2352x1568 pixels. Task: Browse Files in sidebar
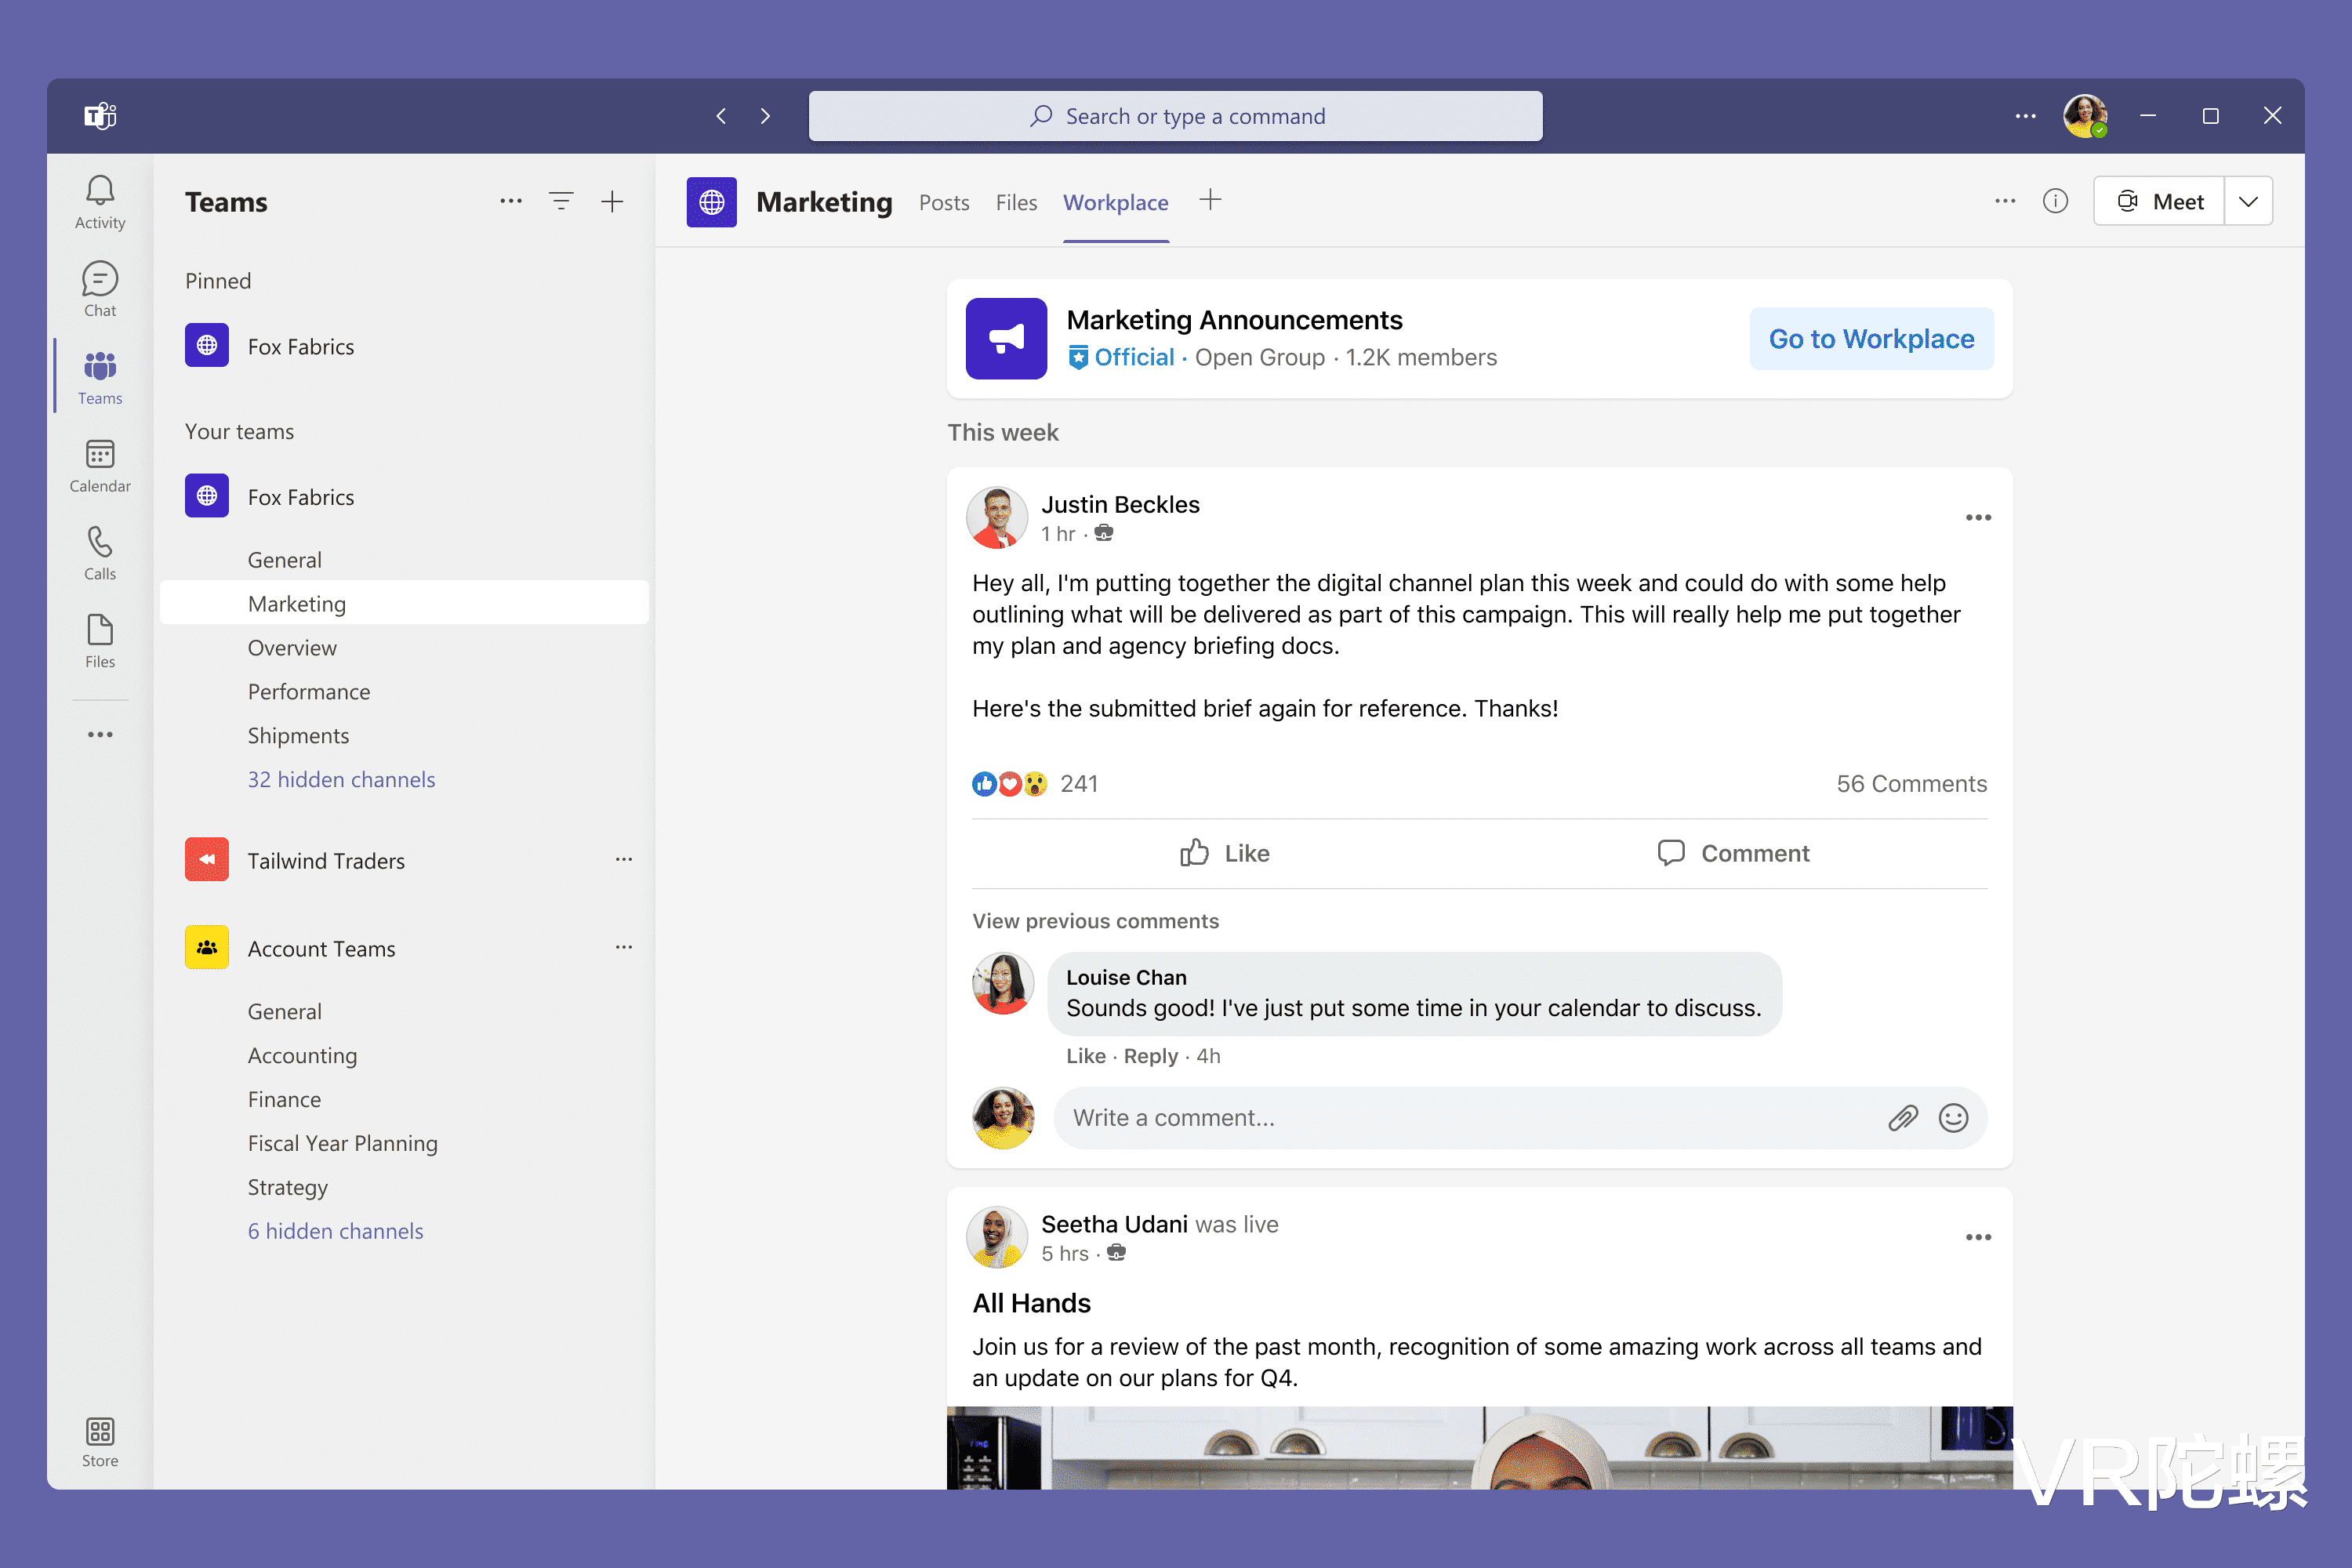100,641
